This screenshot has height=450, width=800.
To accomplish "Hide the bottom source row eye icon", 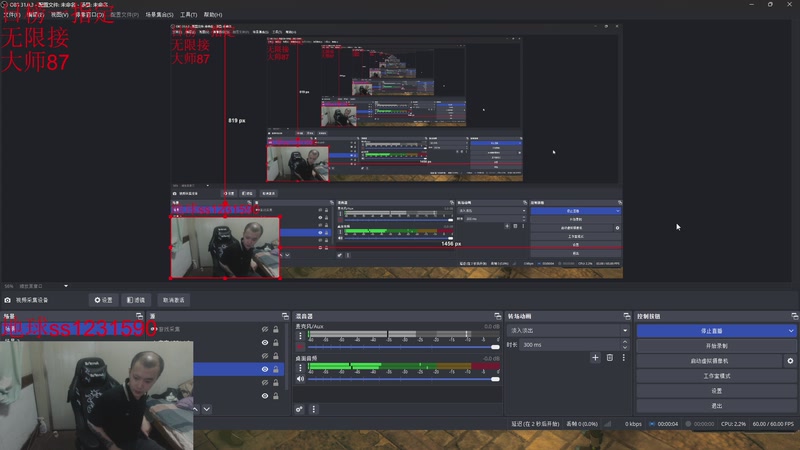I will [x=265, y=396].
